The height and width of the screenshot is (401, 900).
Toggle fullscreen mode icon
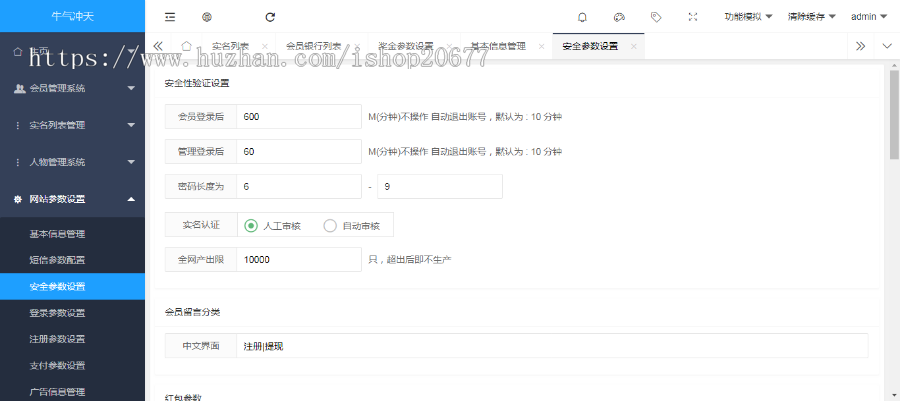[x=693, y=17]
